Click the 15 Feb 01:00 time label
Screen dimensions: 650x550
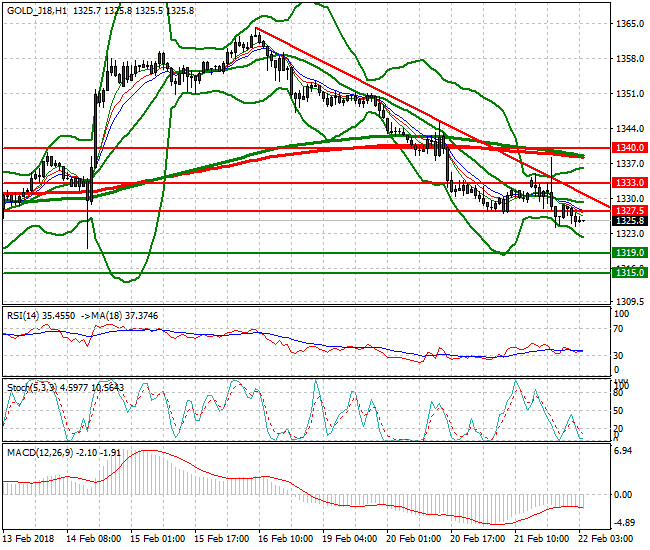point(158,539)
